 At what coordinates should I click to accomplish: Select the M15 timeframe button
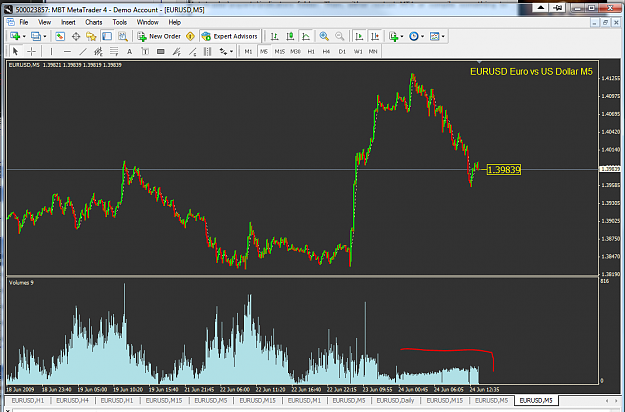279,51
